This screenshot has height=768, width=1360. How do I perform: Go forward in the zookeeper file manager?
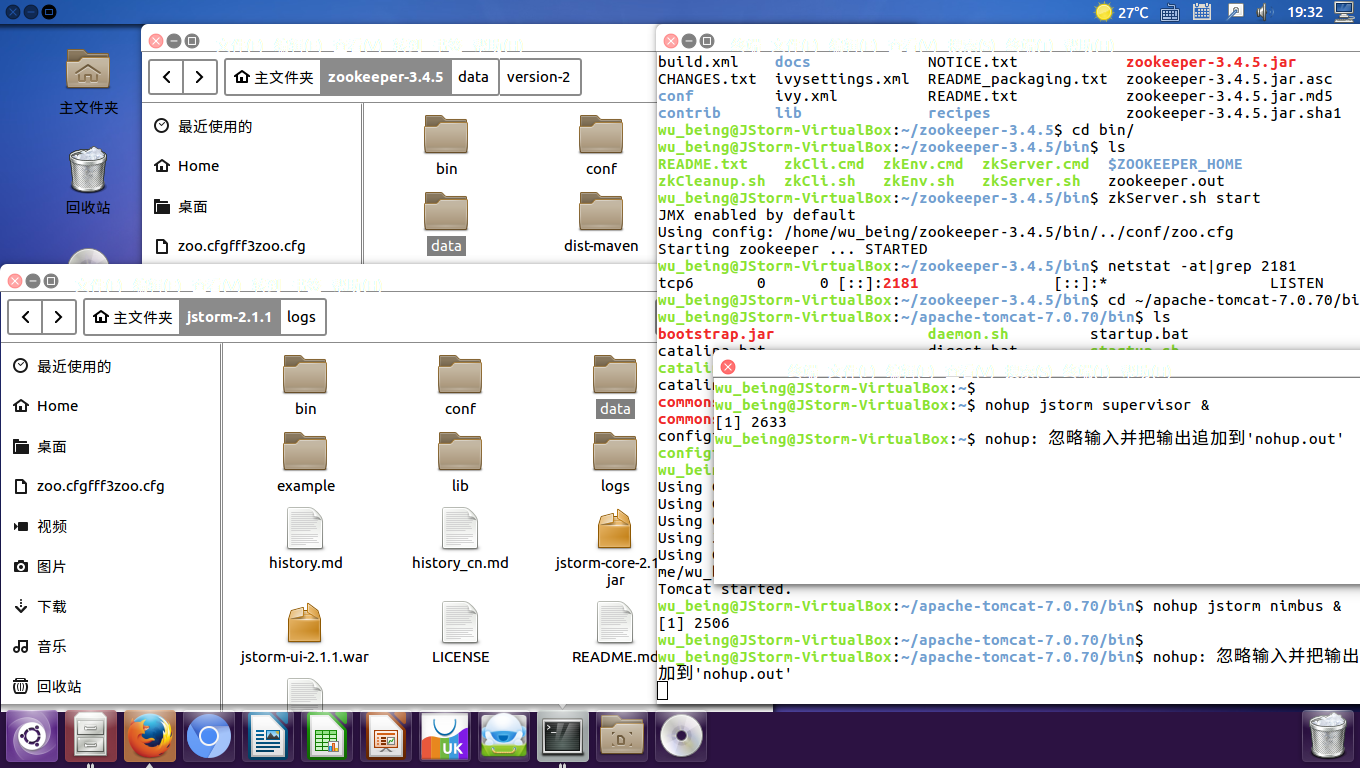tap(200, 77)
